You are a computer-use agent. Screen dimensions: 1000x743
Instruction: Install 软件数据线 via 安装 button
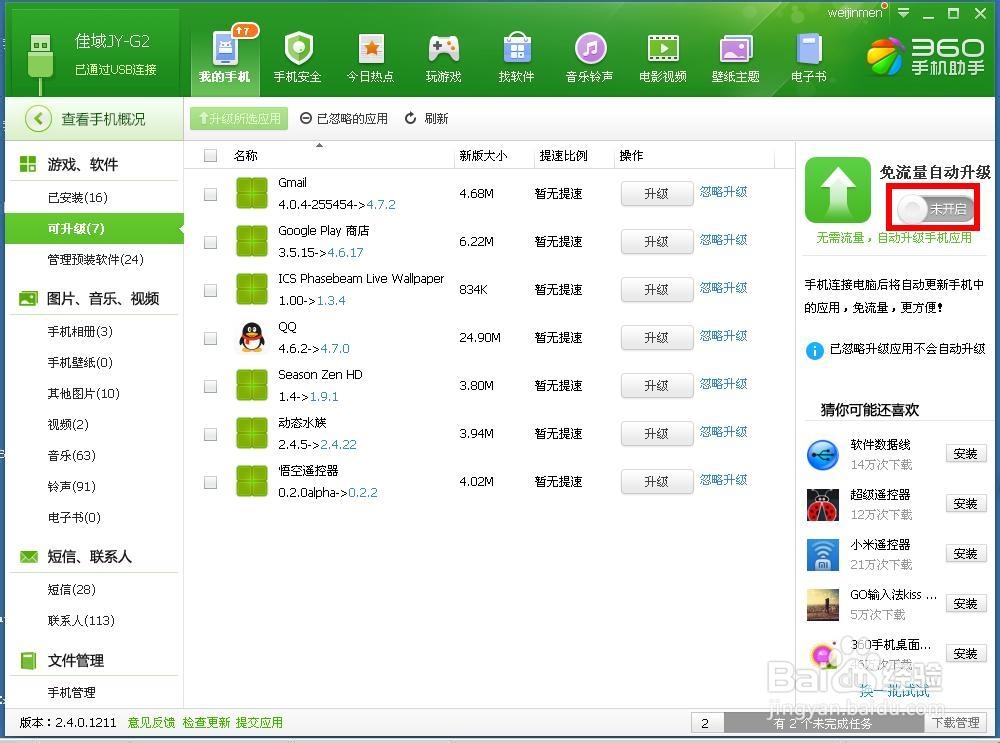coord(966,453)
